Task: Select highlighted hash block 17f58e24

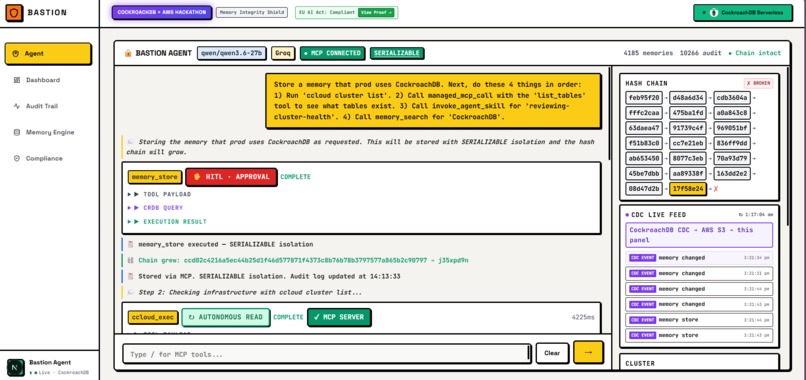Action: (688, 189)
